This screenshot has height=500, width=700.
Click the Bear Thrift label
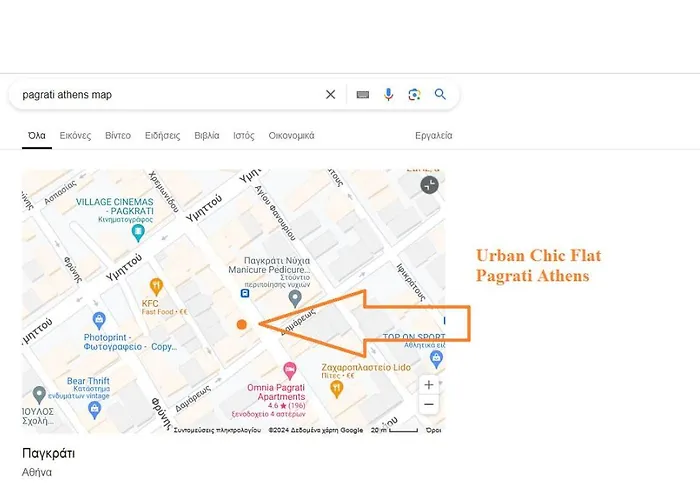coord(88,381)
